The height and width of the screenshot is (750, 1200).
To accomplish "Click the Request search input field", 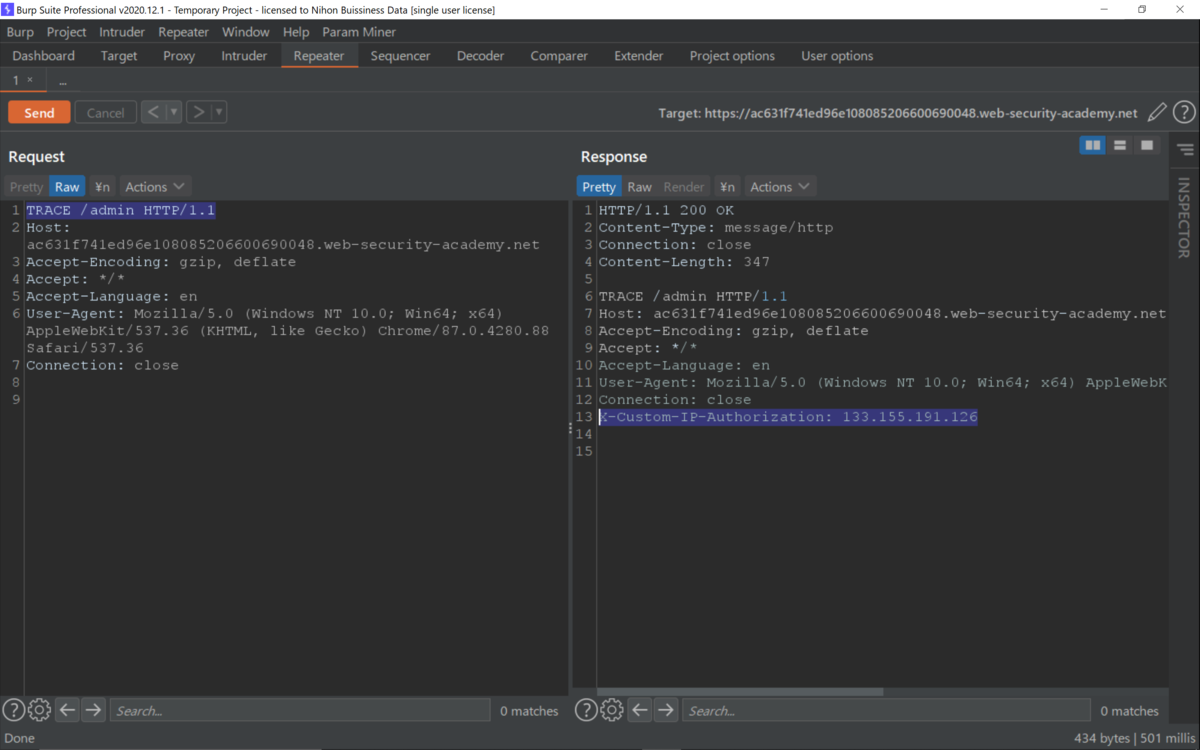I will click(300, 710).
